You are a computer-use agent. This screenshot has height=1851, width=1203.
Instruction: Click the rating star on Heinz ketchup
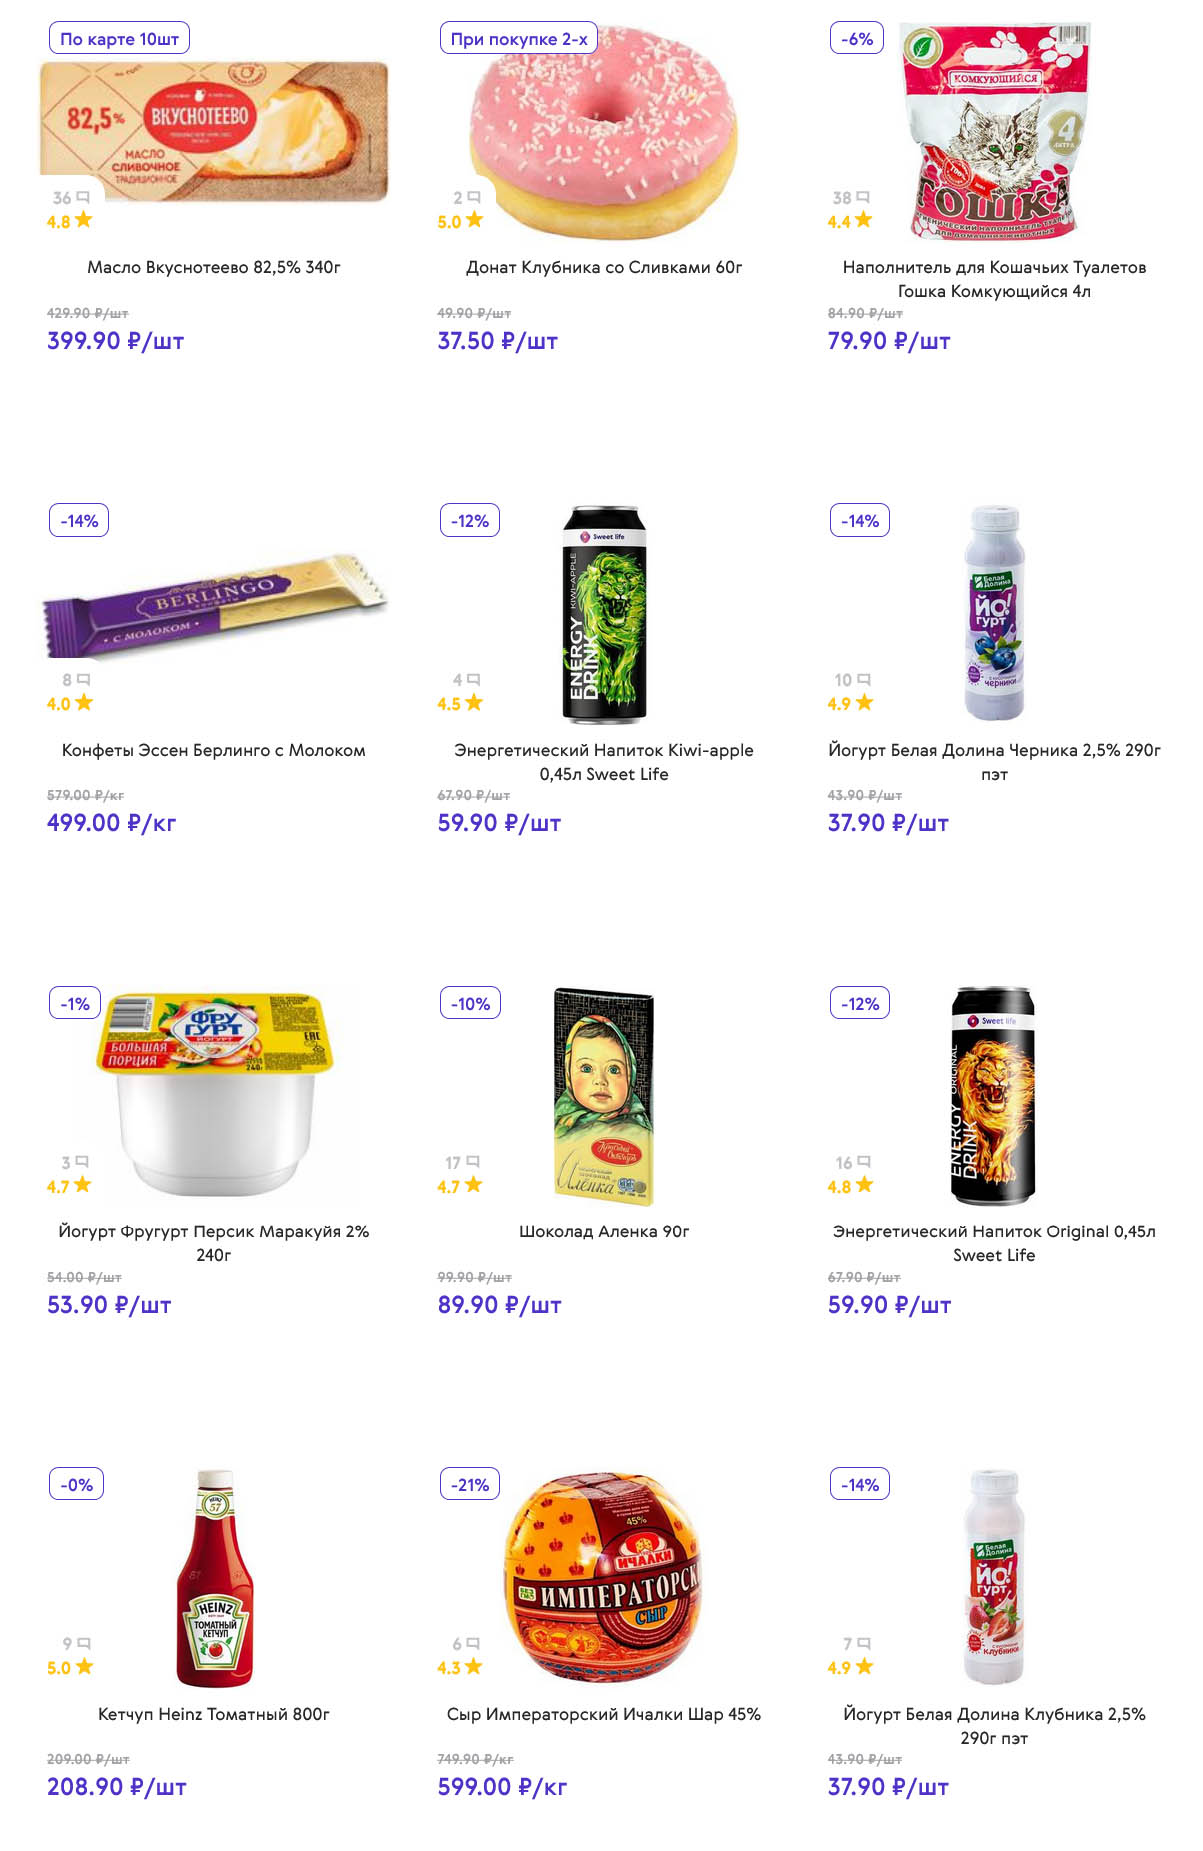pyautogui.click(x=84, y=1666)
